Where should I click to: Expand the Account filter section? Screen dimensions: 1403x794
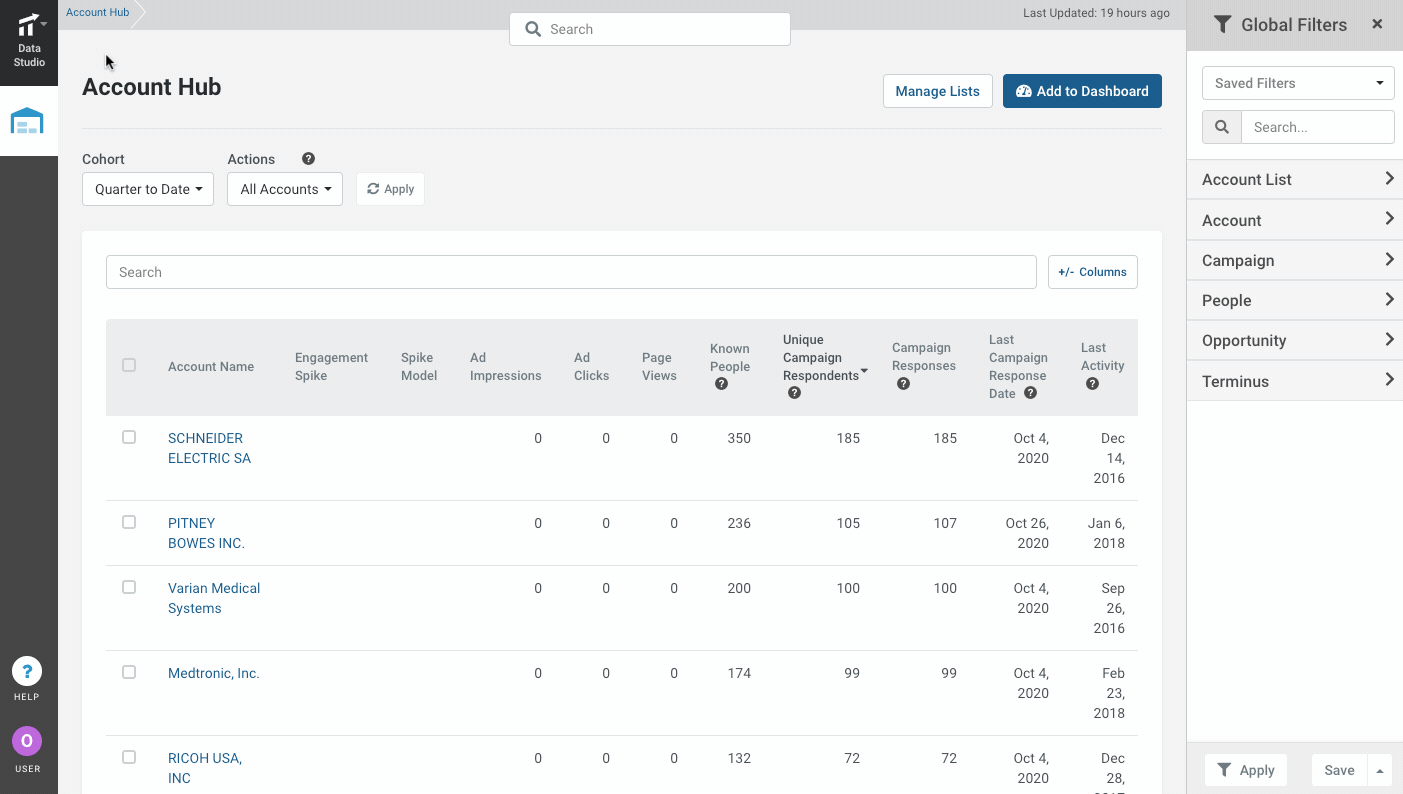click(x=1295, y=220)
